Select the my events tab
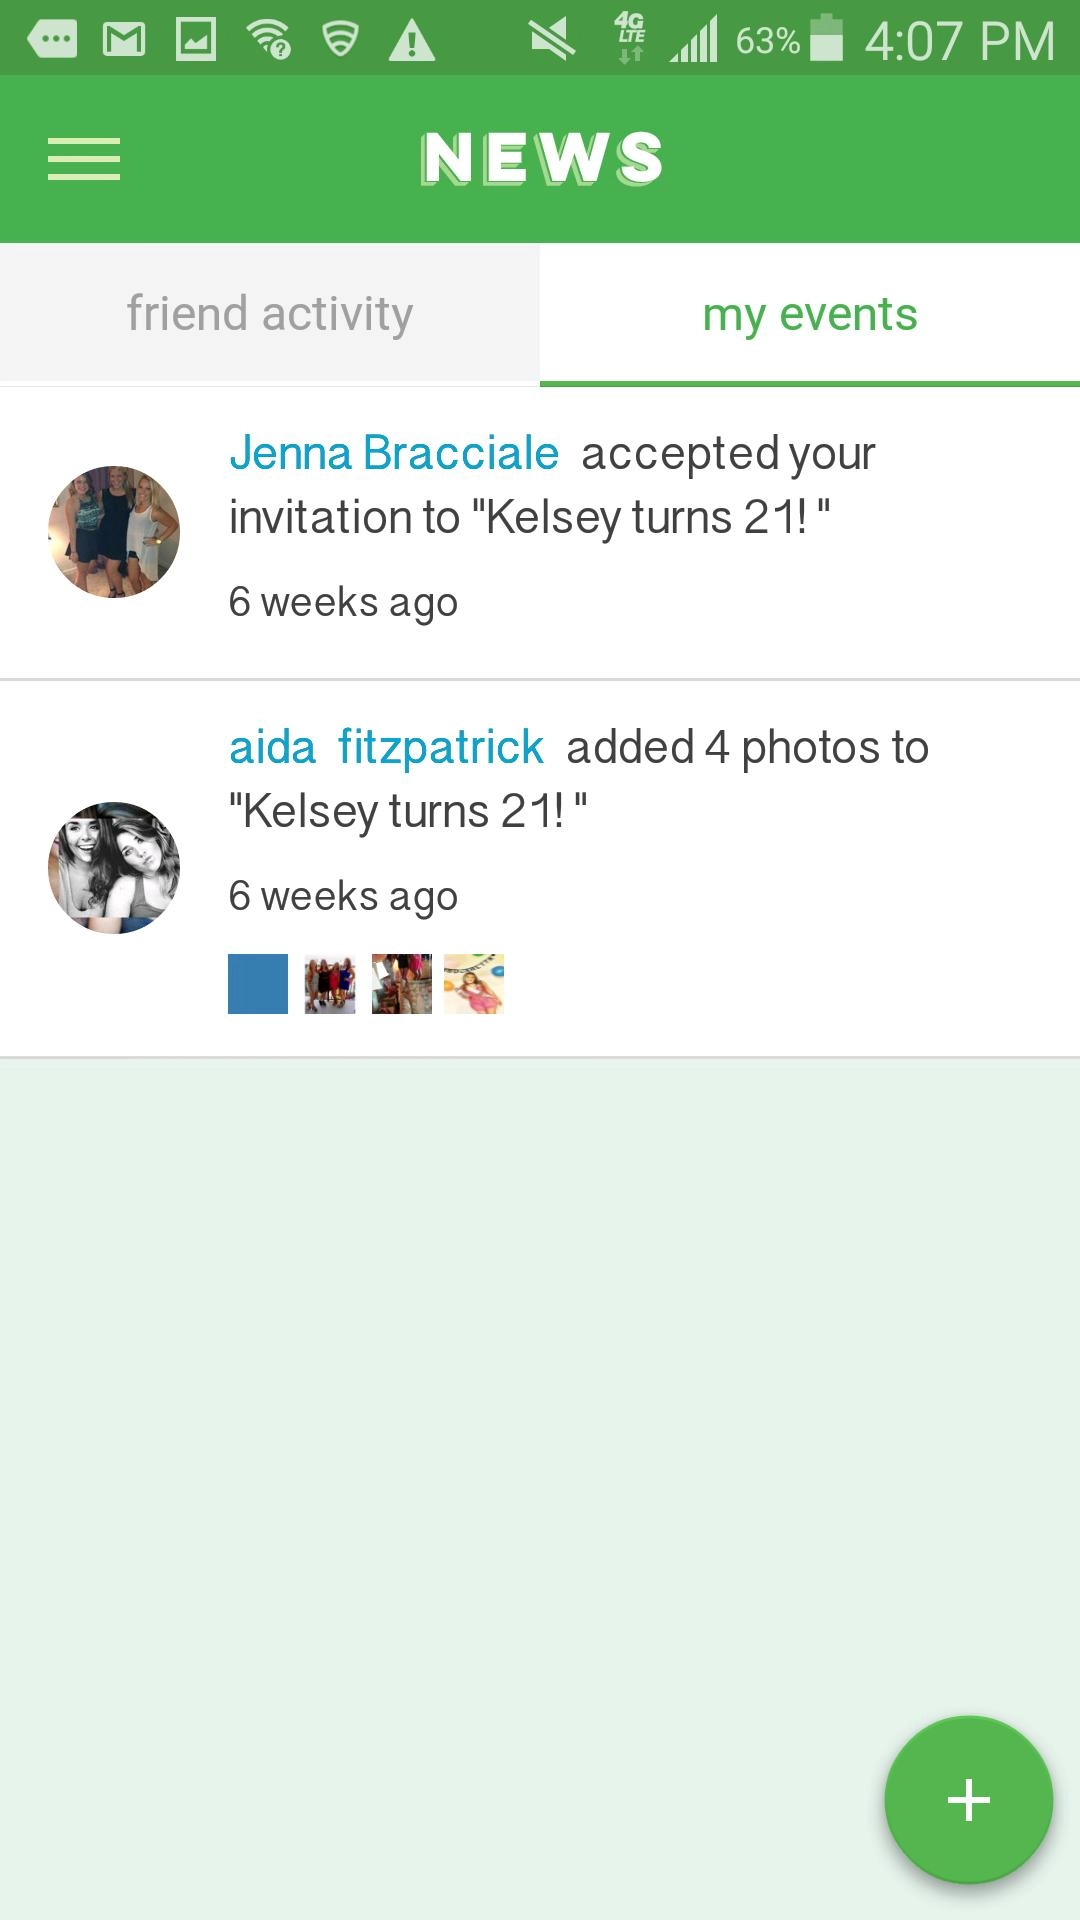1080x1920 pixels. [810, 314]
